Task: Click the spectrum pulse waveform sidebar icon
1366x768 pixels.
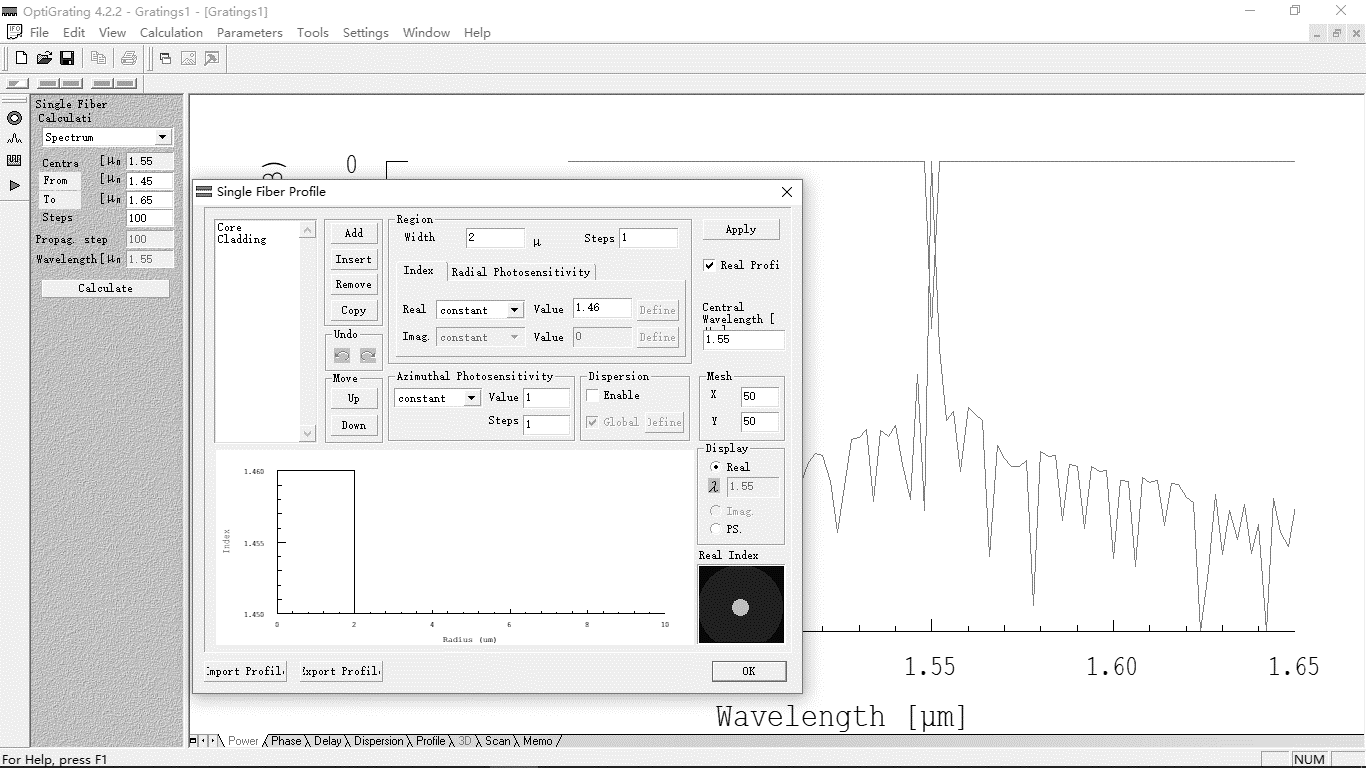Action: pos(14,139)
